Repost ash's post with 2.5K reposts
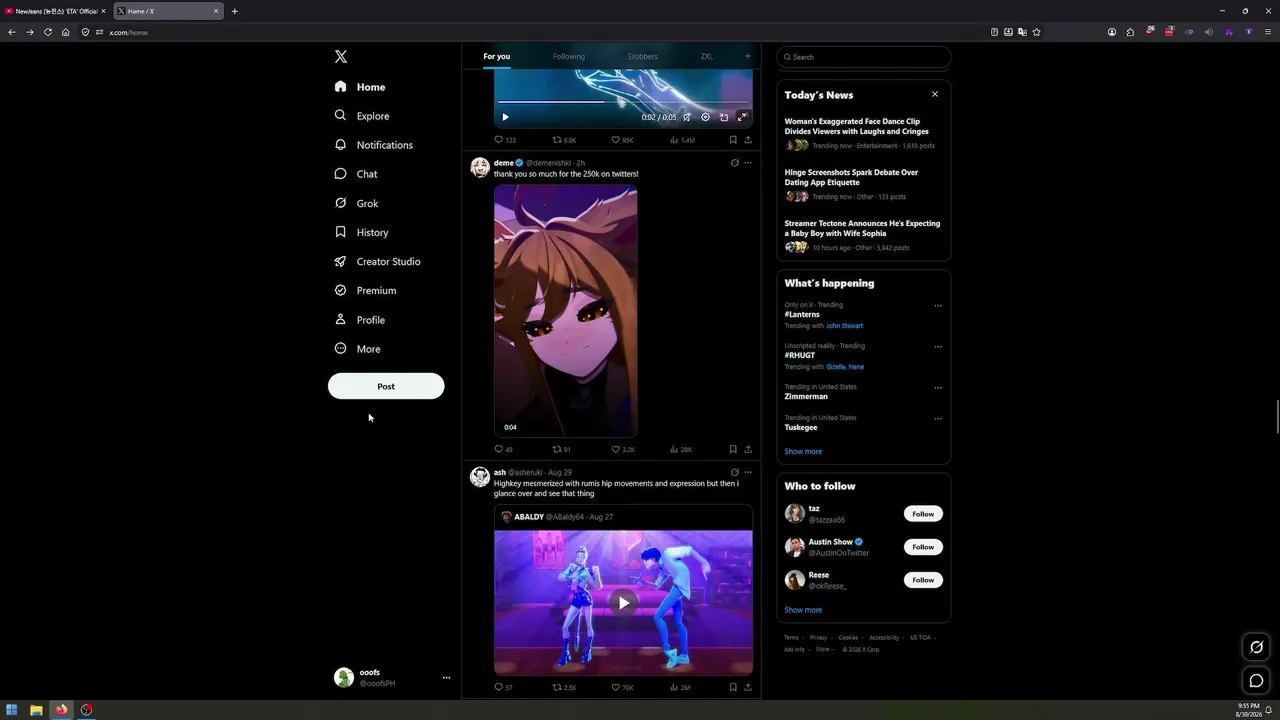1280x720 pixels. coord(557,688)
